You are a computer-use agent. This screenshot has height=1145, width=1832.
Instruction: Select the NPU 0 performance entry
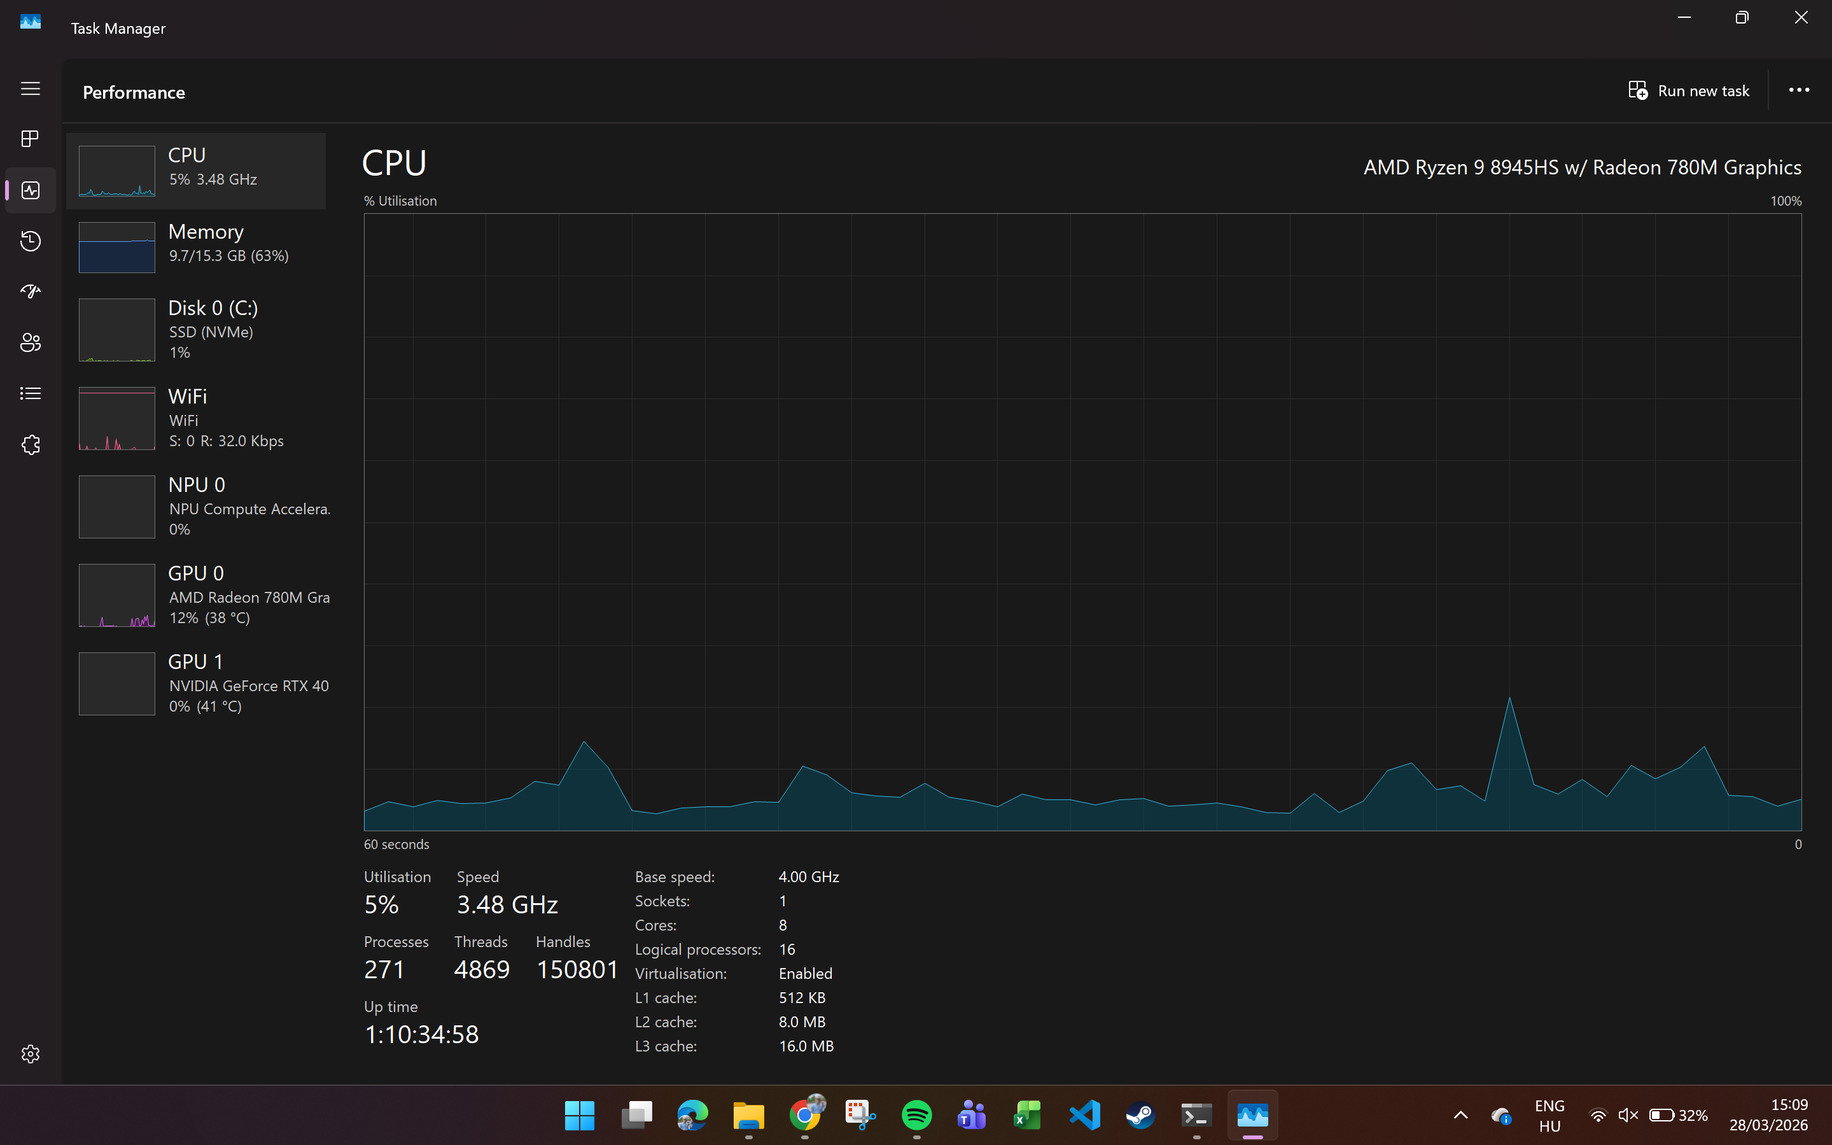pos(196,507)
